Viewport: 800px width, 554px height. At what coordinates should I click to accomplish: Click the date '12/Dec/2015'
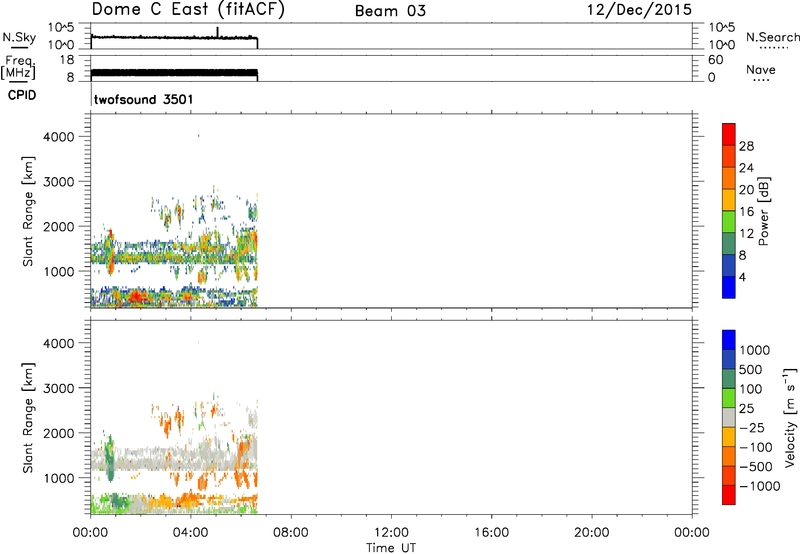pyautogui.click(x=639, y=9)
